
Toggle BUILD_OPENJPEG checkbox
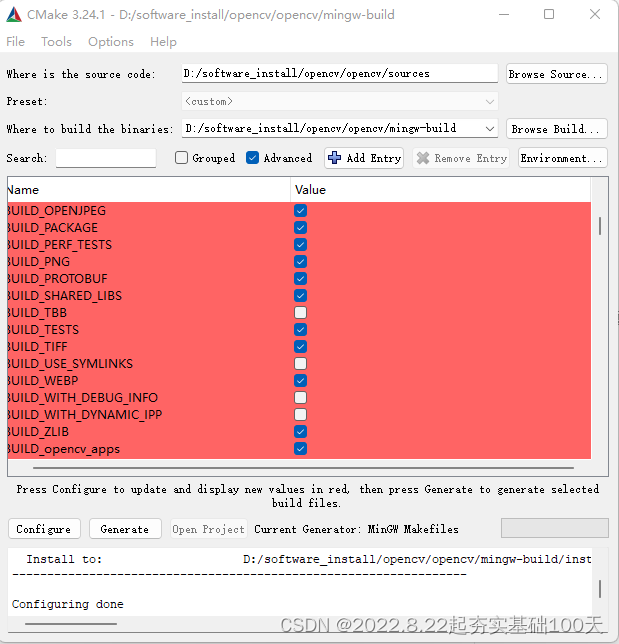[300, 211]
